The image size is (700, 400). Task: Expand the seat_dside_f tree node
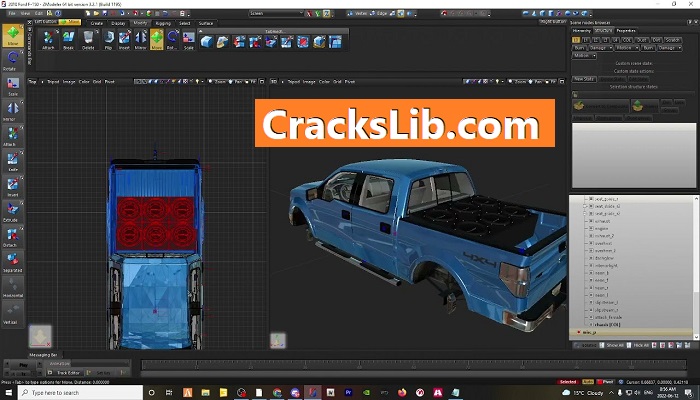[x=585, y=206]
